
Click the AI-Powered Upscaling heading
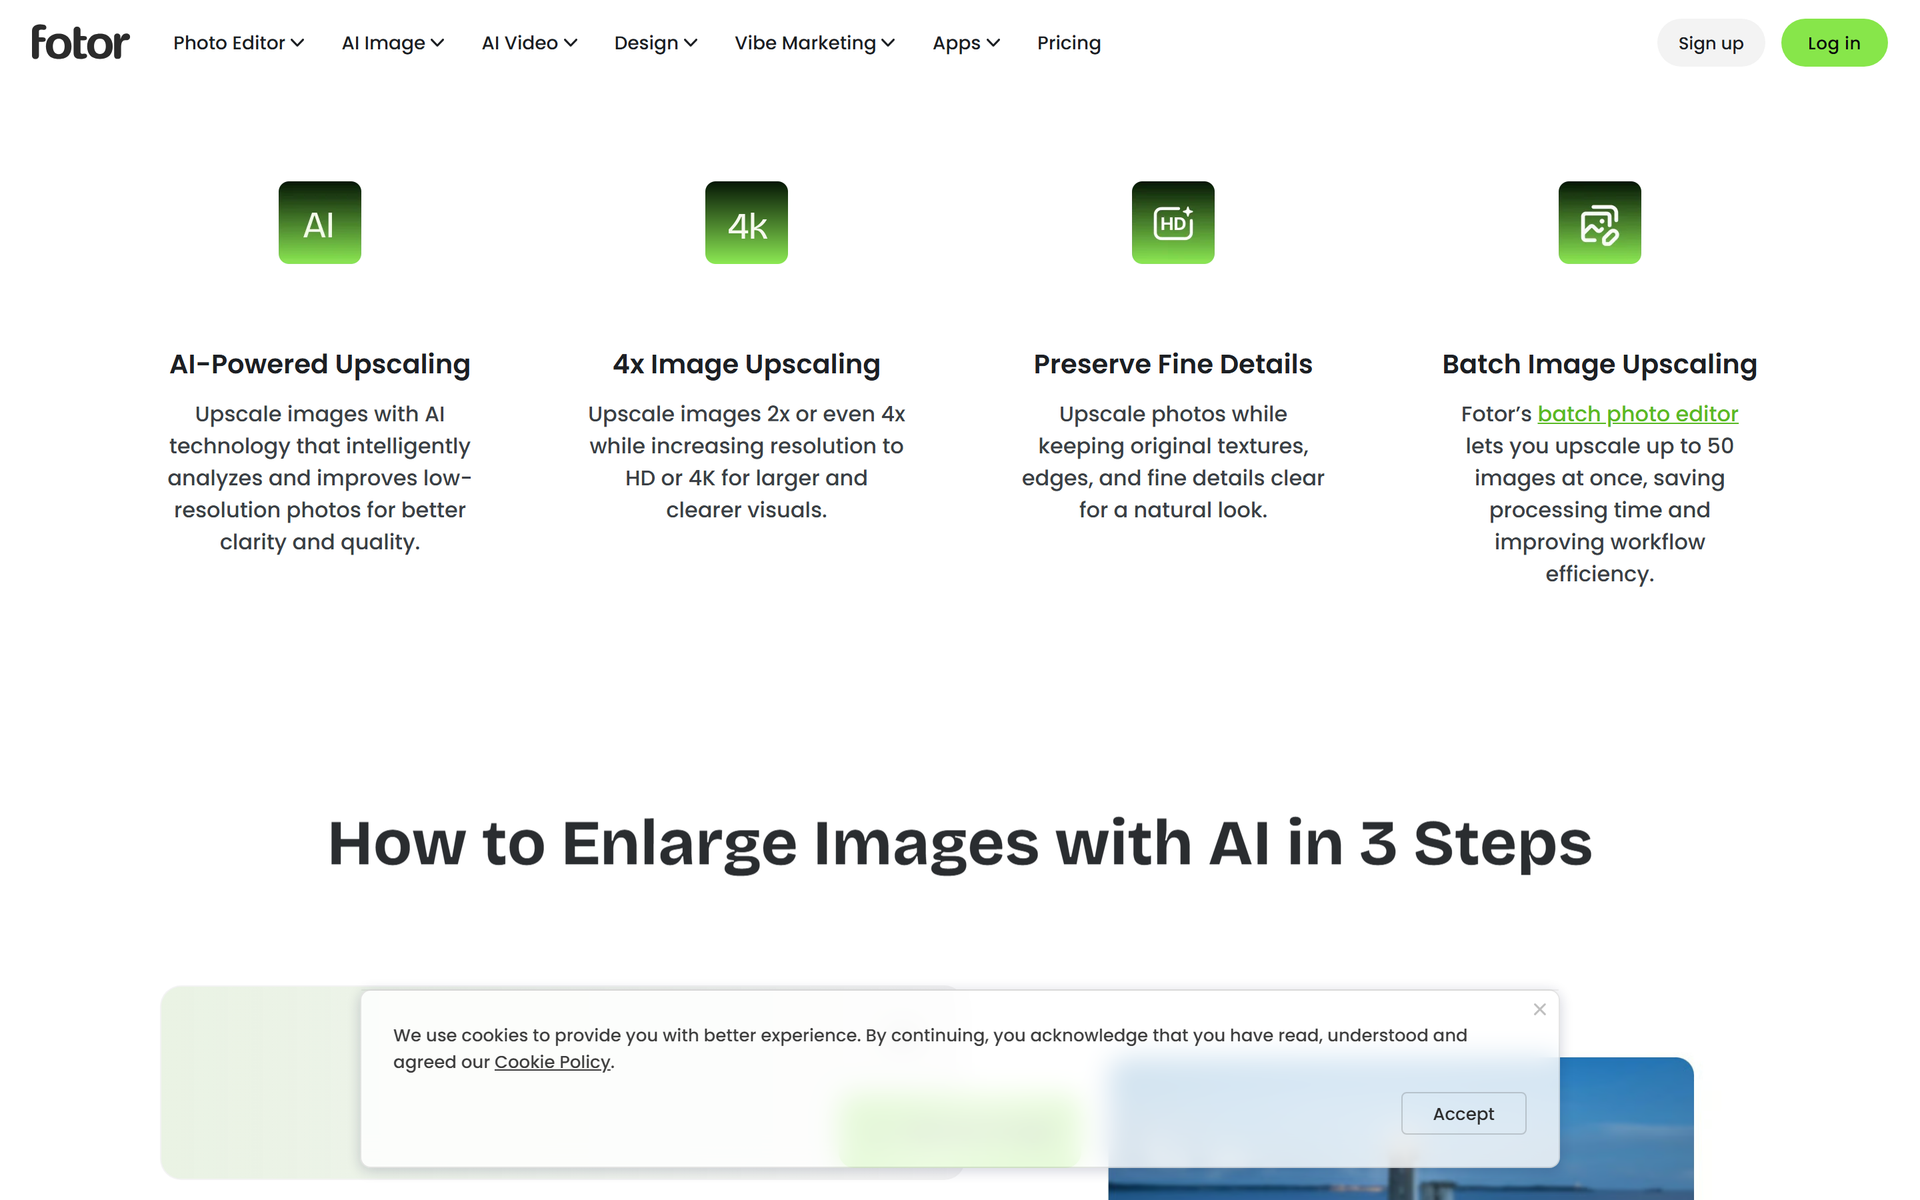(x=320, y=364)
